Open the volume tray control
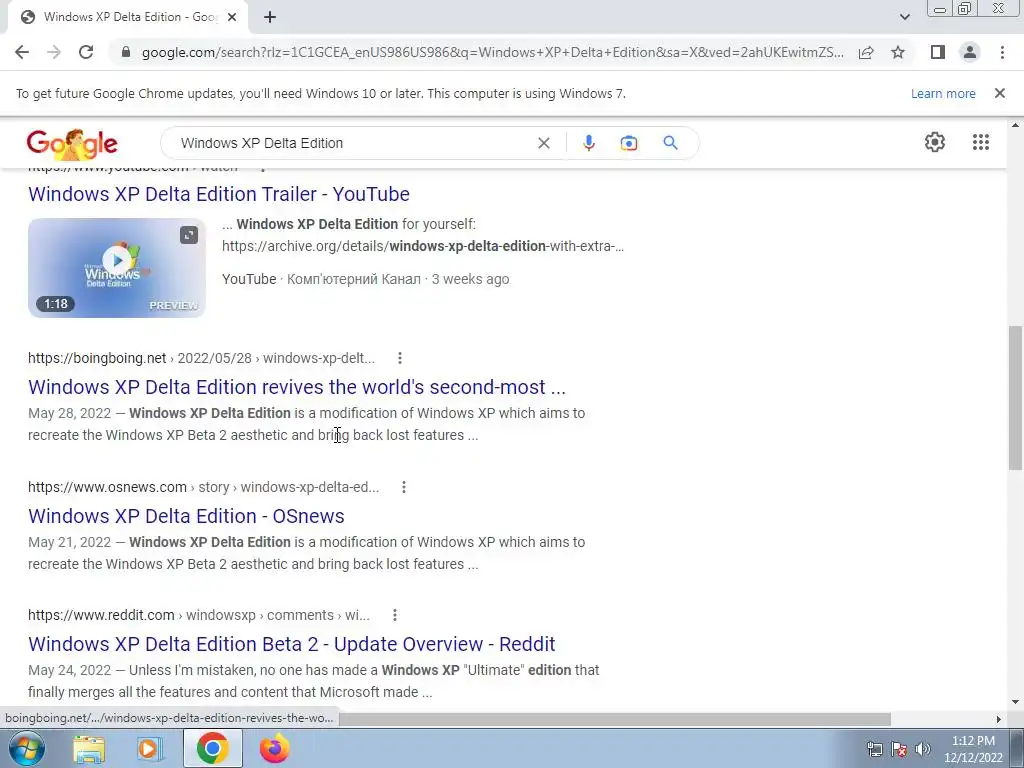This screenshot has width=1024, height=768. coord(922,749)
